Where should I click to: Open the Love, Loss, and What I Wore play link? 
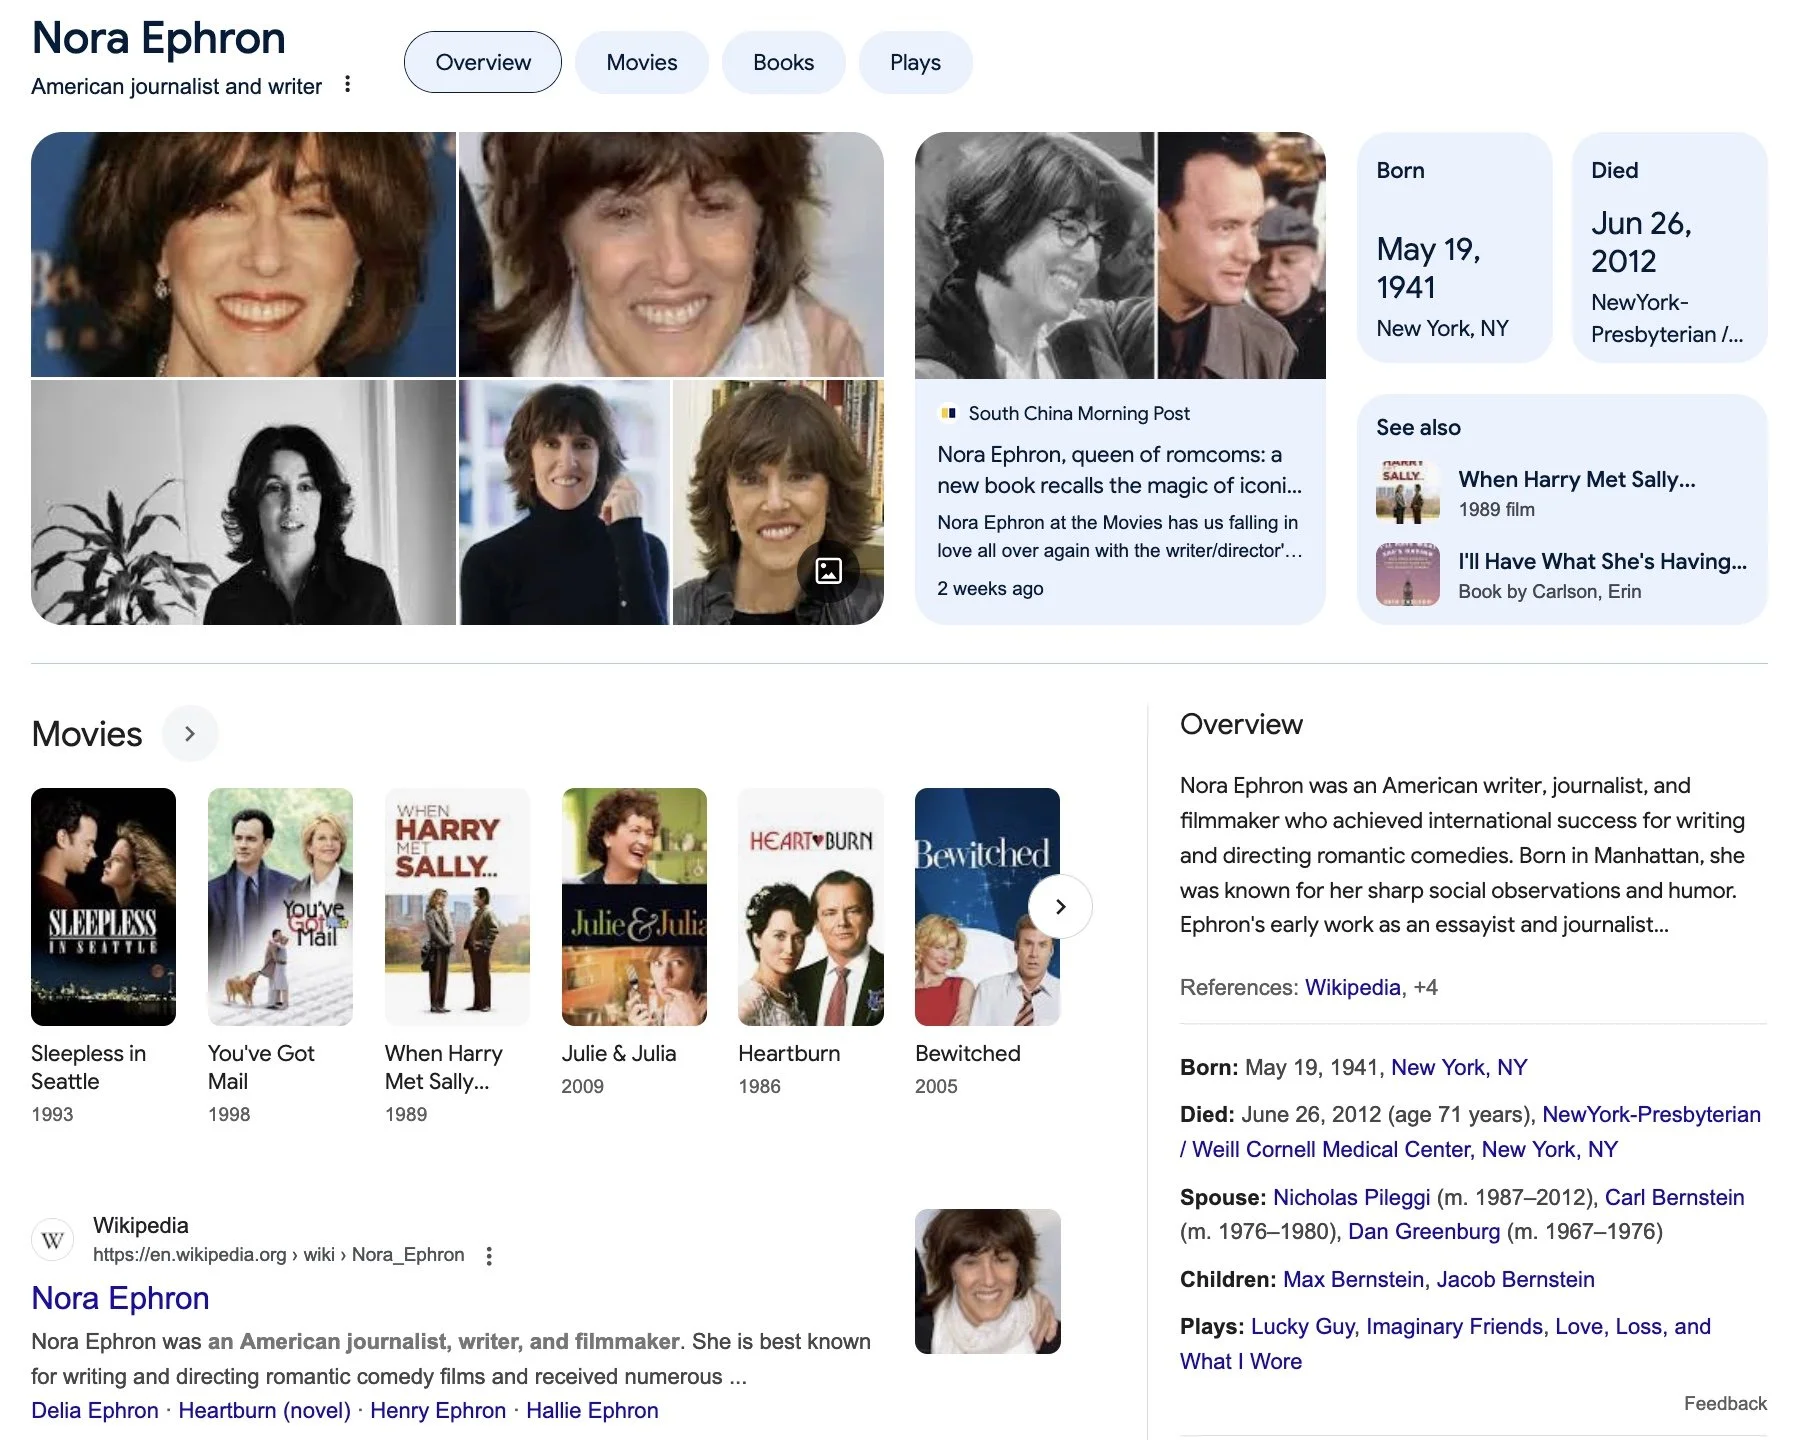pyautogui.click(x=1445, y=1343)
